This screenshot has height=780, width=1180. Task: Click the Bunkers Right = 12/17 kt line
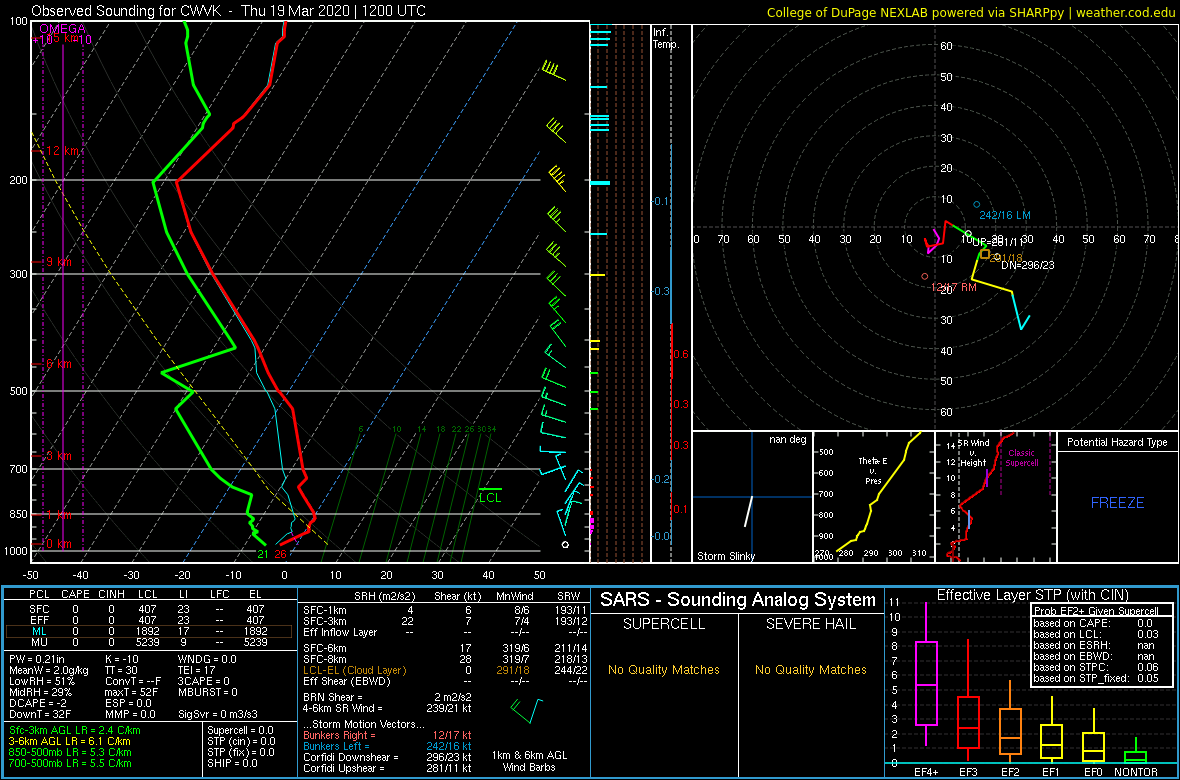coord(387,735)
